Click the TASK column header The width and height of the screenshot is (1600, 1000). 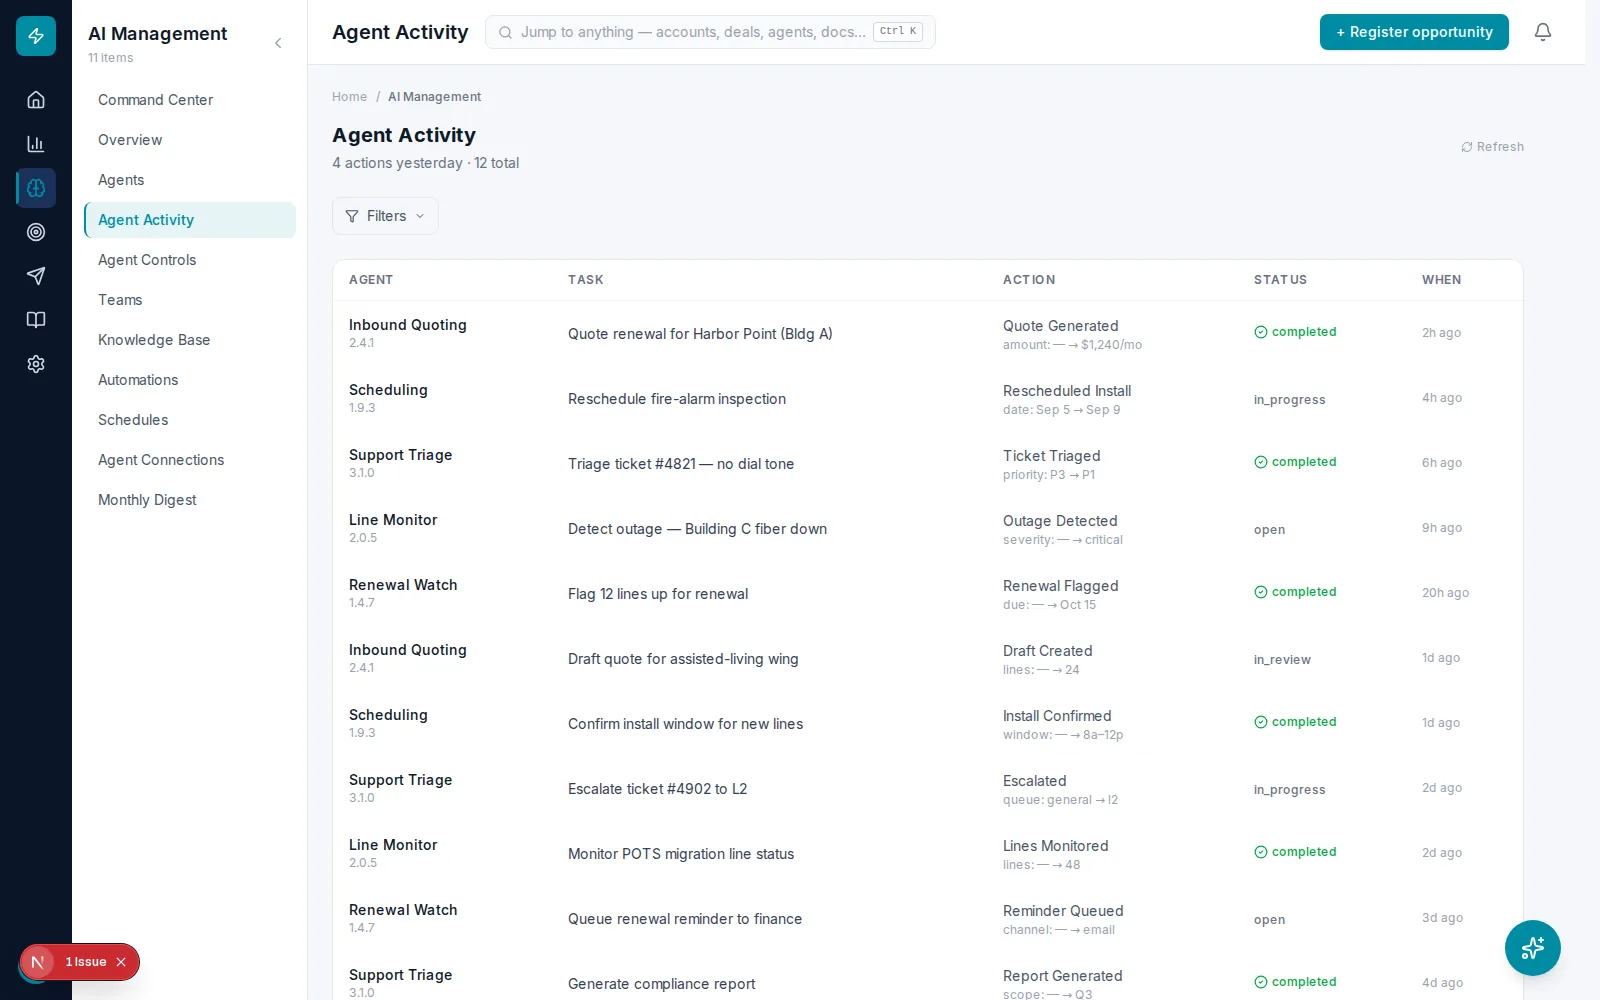(x=586, y=280)
